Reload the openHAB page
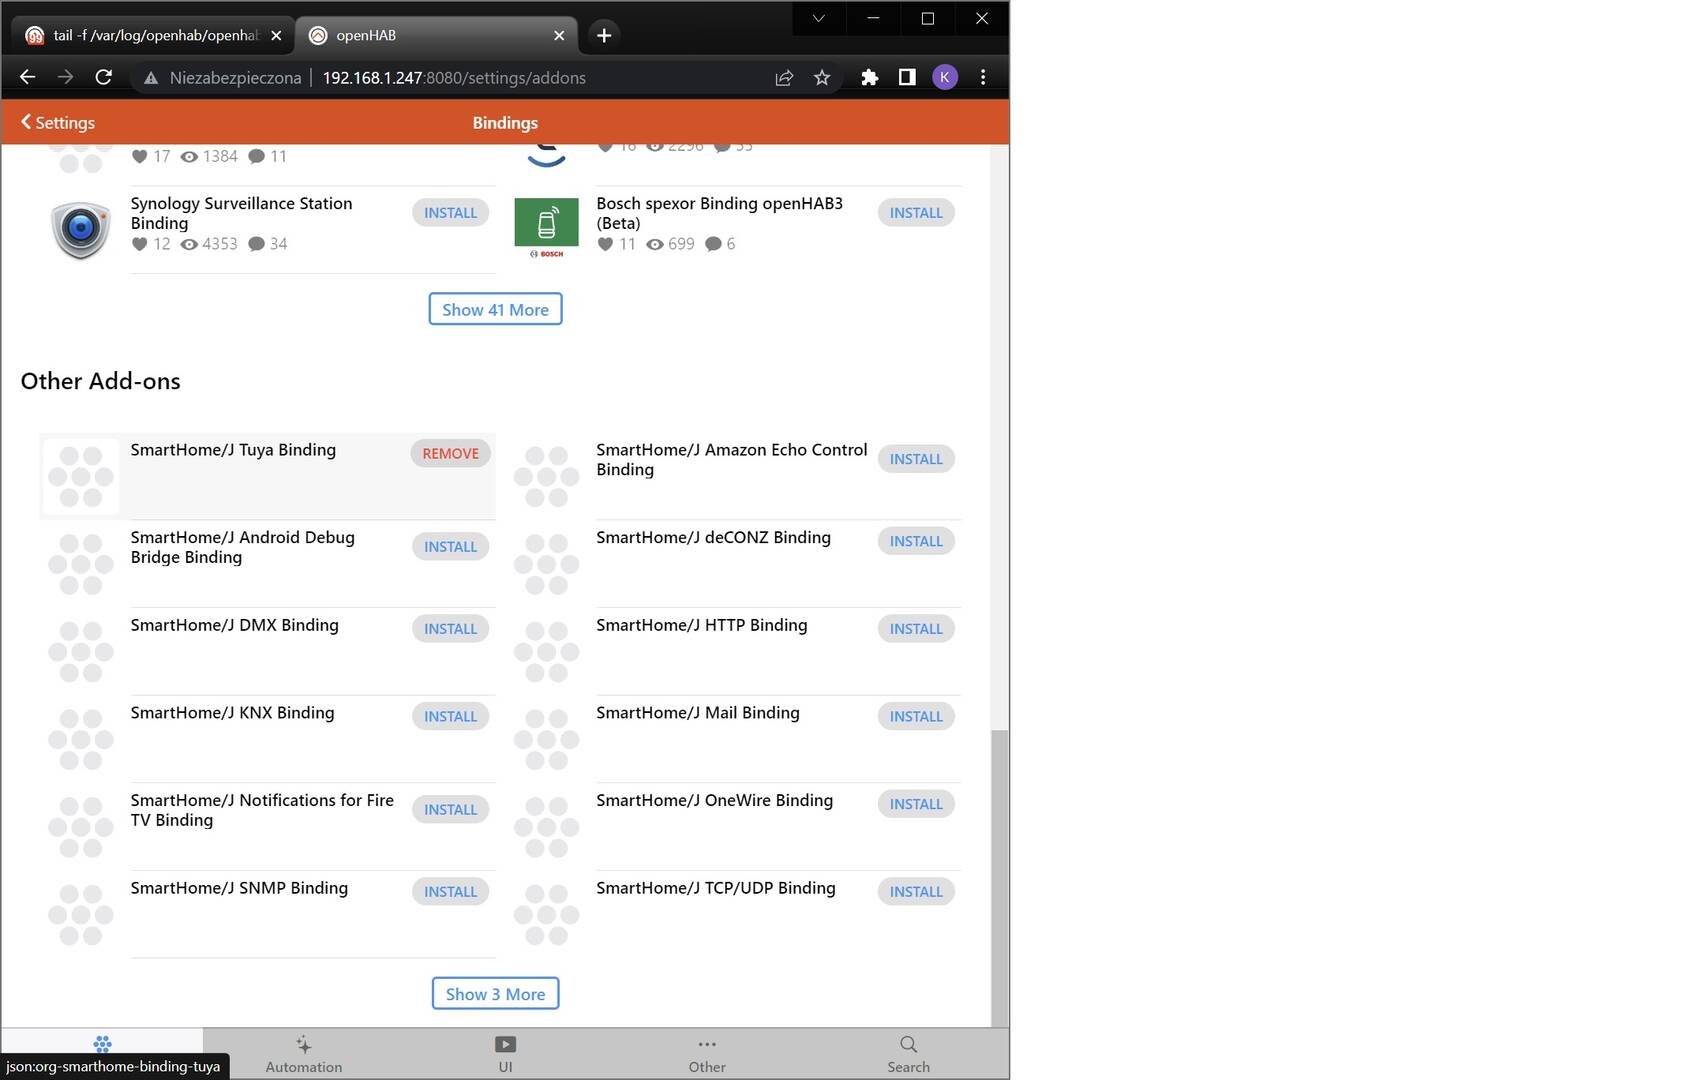 (x=103, y=77)
